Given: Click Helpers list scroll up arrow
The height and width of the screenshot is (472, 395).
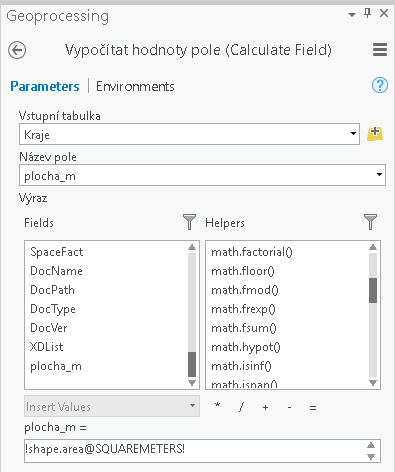Looking at the screenshot, I should (373, 247).
